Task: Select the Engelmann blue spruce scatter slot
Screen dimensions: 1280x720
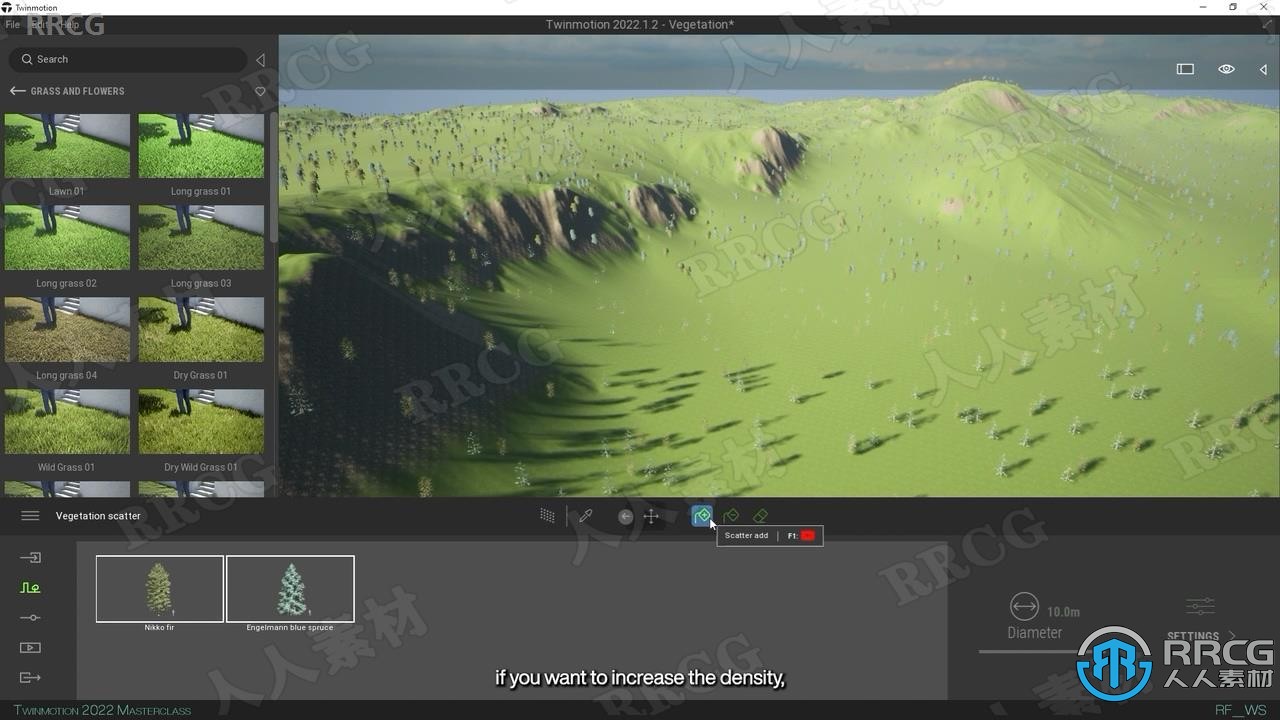Action: [290, 589]
